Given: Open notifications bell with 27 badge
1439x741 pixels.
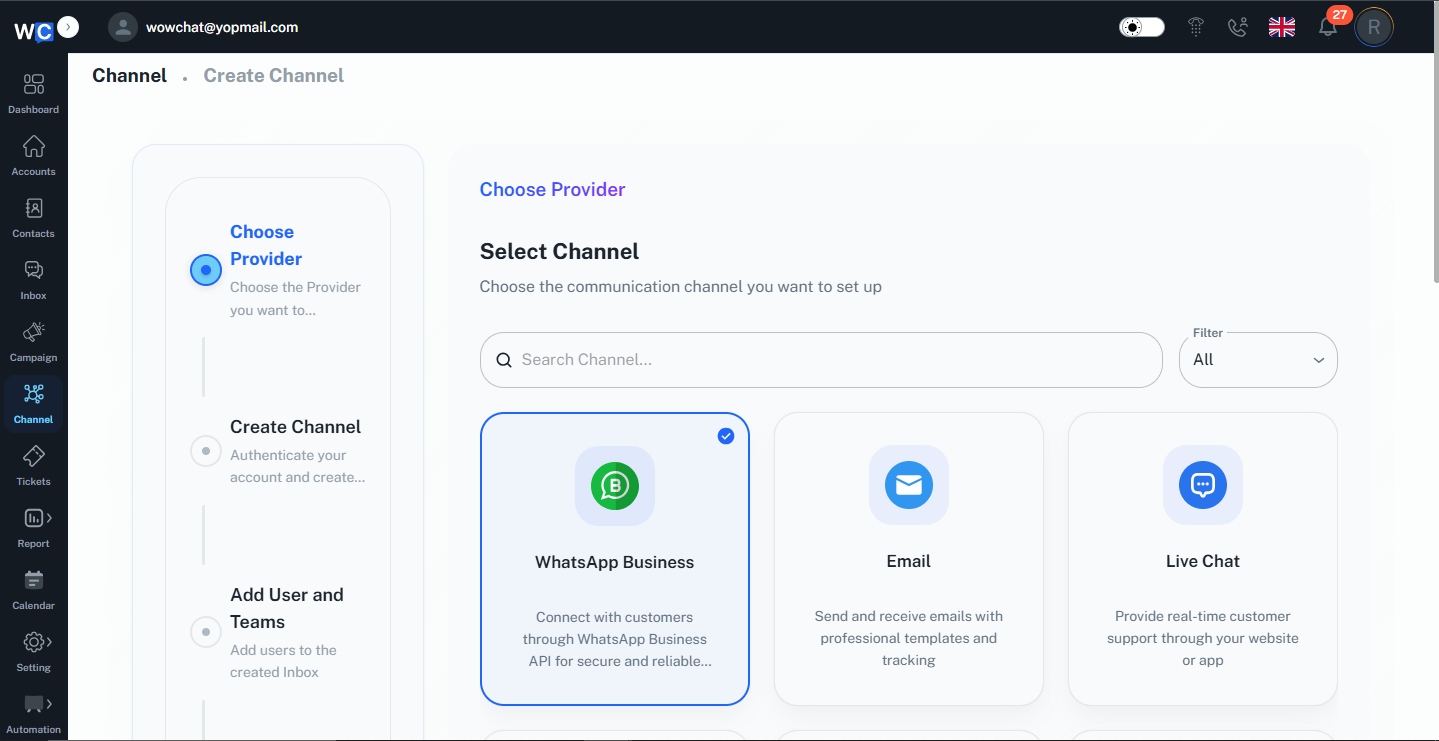Looking at the screenshot, I should pos(1328,27).
